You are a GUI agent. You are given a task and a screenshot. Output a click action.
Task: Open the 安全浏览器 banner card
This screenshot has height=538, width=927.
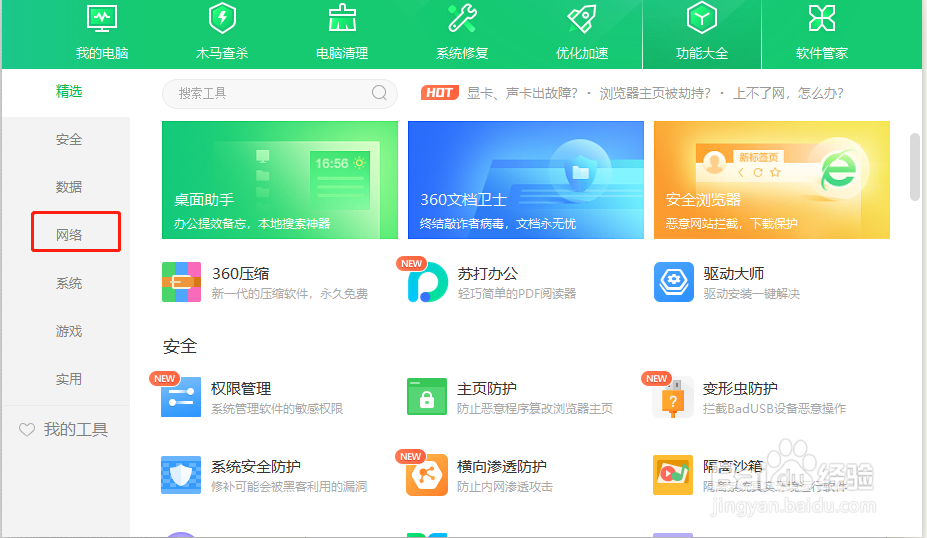(772, 180)
